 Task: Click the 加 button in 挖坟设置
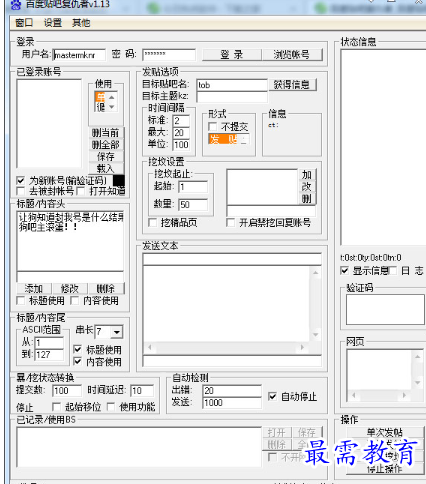tap(307, 175)
